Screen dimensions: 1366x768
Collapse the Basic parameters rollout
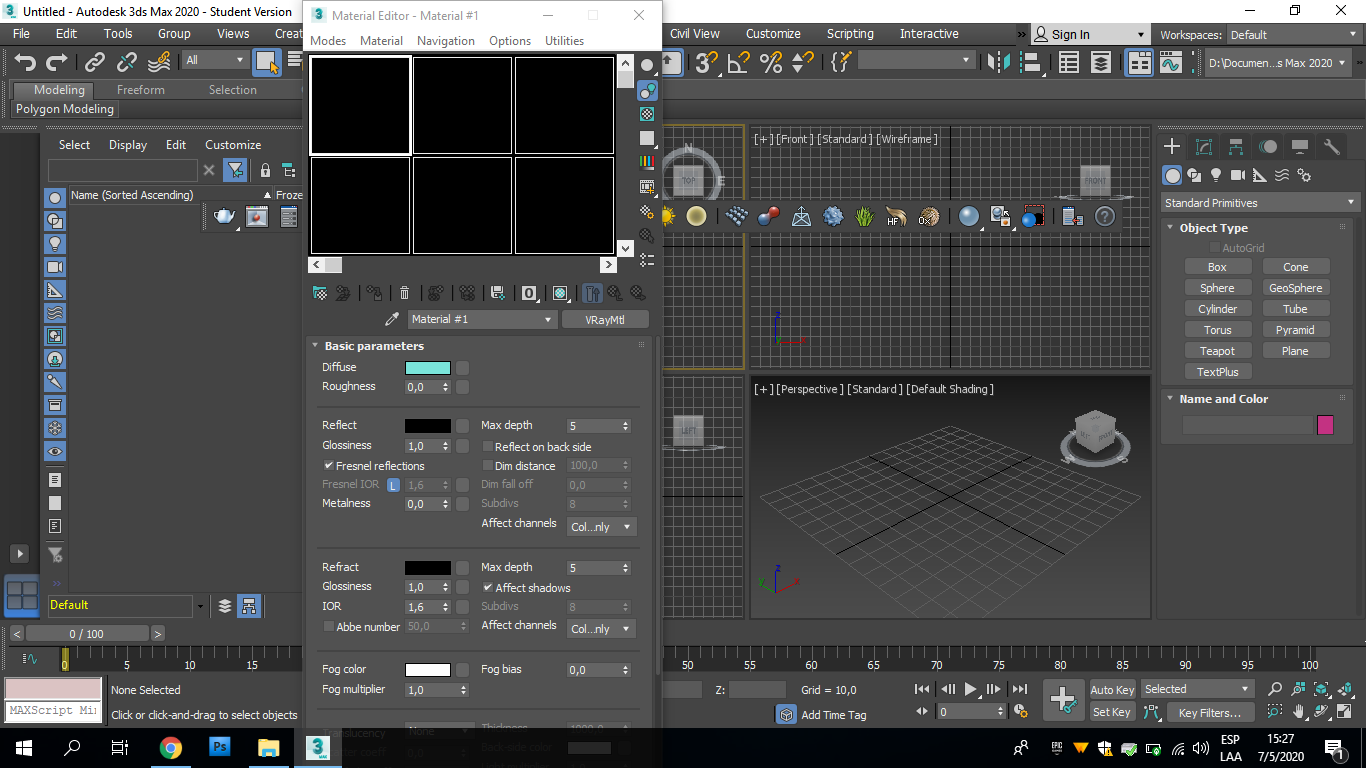click(x=374, y=346)
